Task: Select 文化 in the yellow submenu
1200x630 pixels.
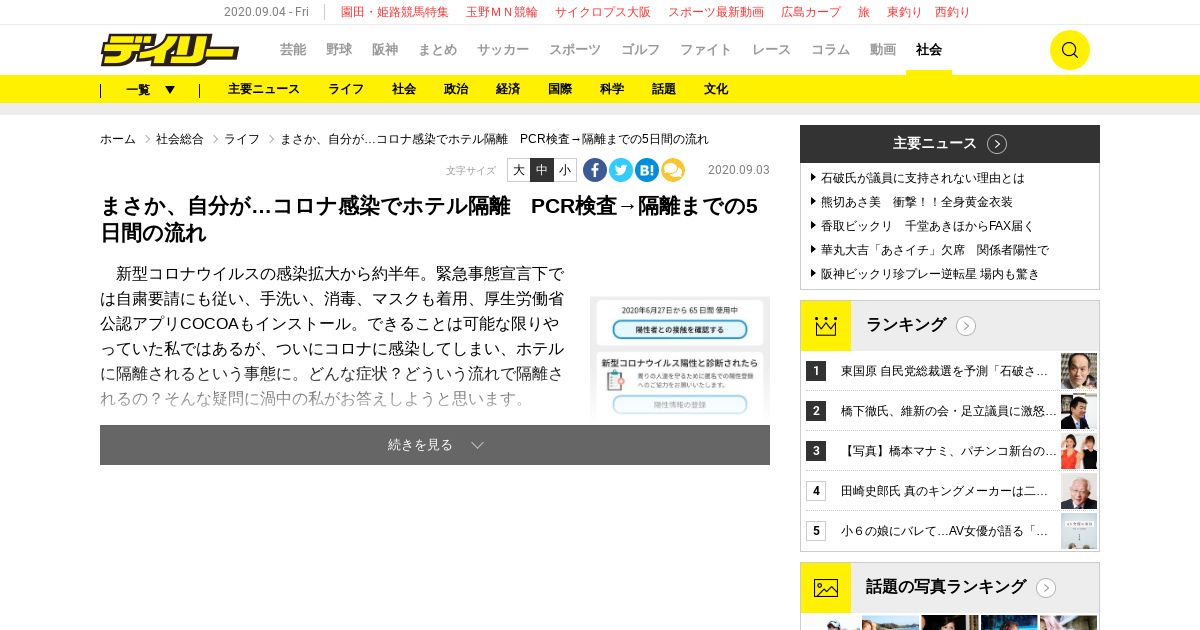Action: (x=716, y=89)
